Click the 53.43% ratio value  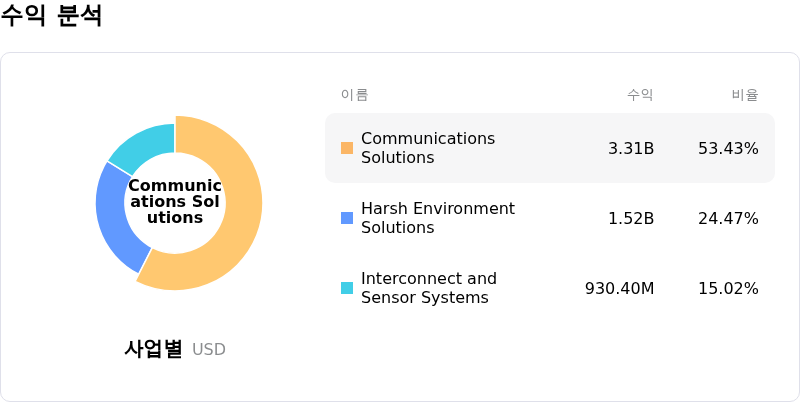[x=728, y=148]
